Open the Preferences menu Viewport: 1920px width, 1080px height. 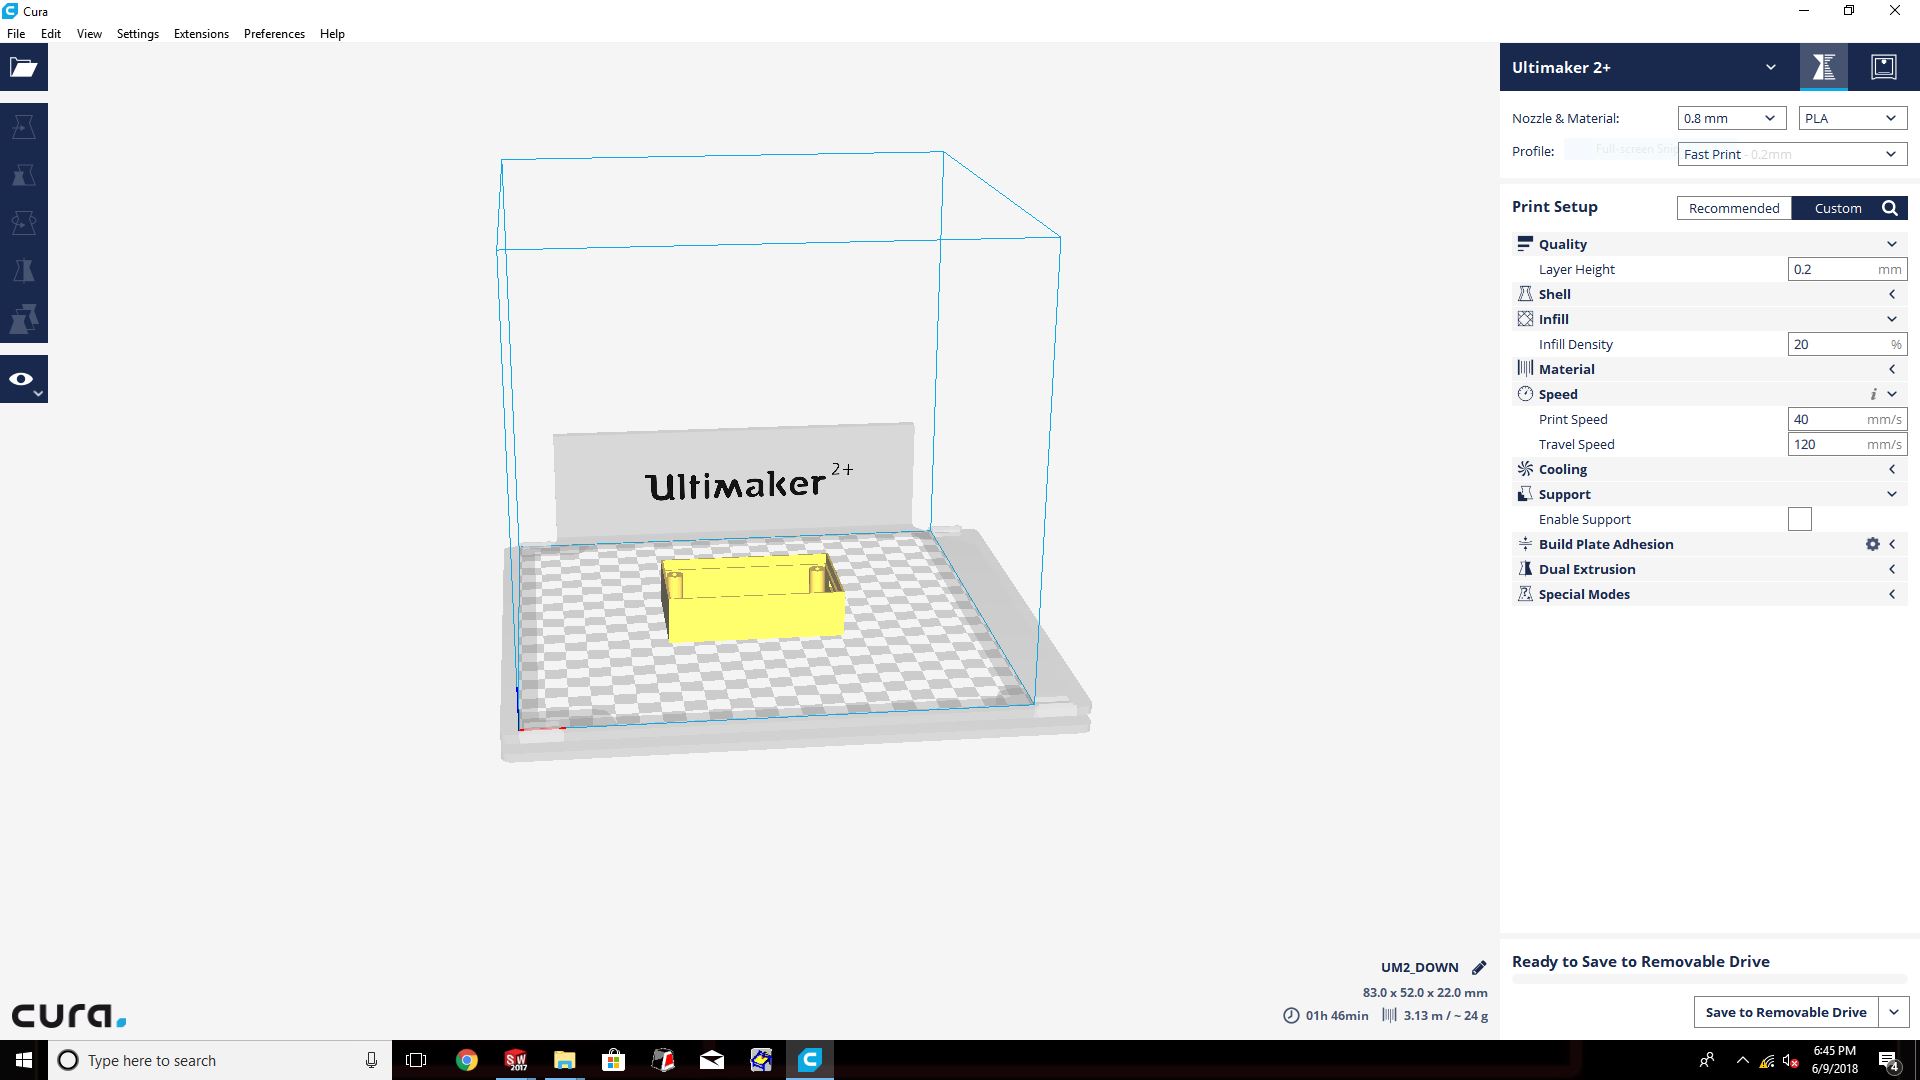pos(274,33)
